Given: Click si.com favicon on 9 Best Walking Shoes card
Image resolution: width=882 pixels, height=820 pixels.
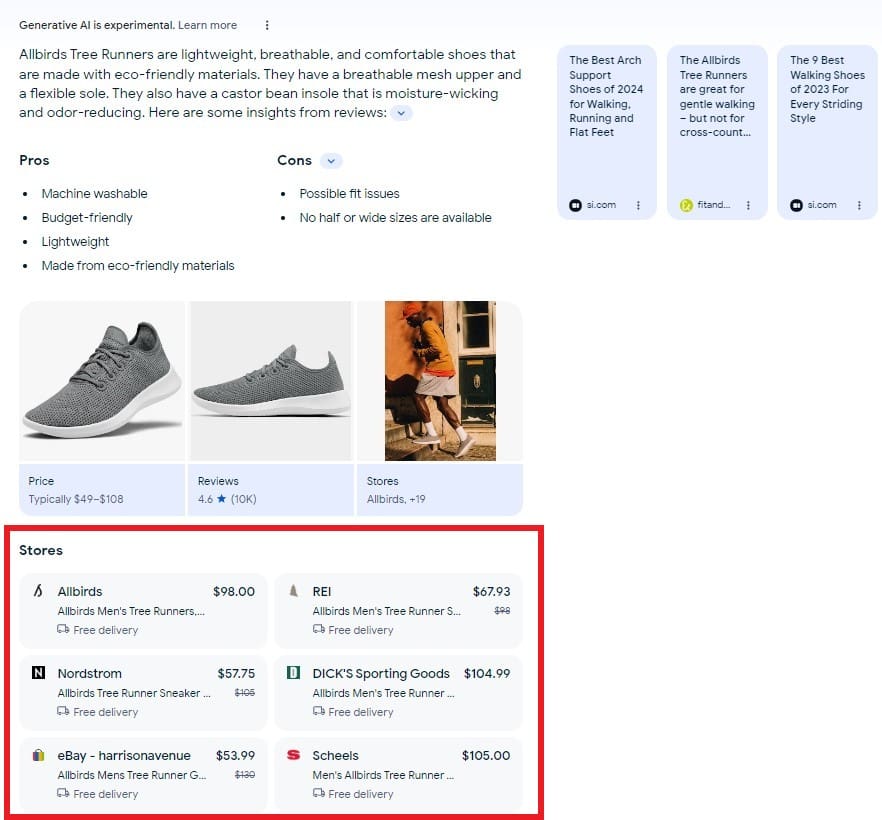Looking at the screenshot, I should (x=796, y=205).
